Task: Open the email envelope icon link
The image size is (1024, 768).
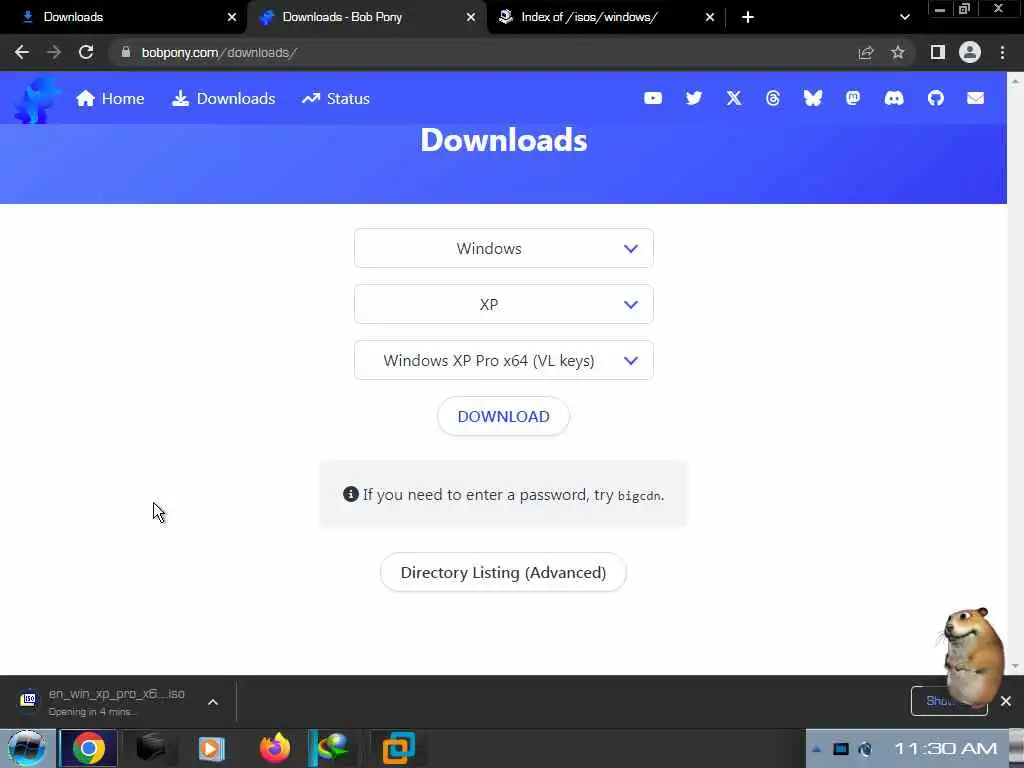Action: click(x=975, y=98)
